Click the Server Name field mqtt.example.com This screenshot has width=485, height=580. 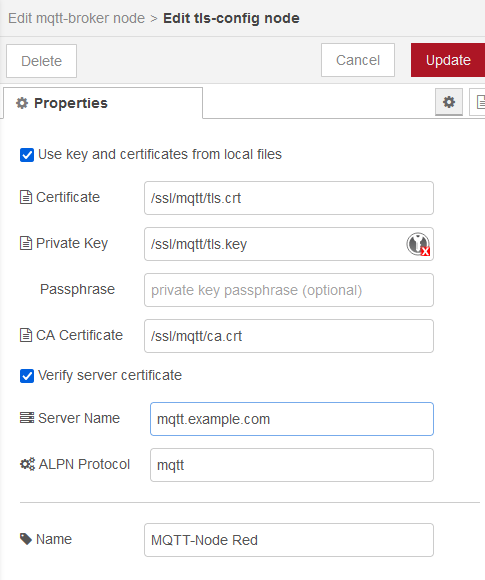[292, 419]
